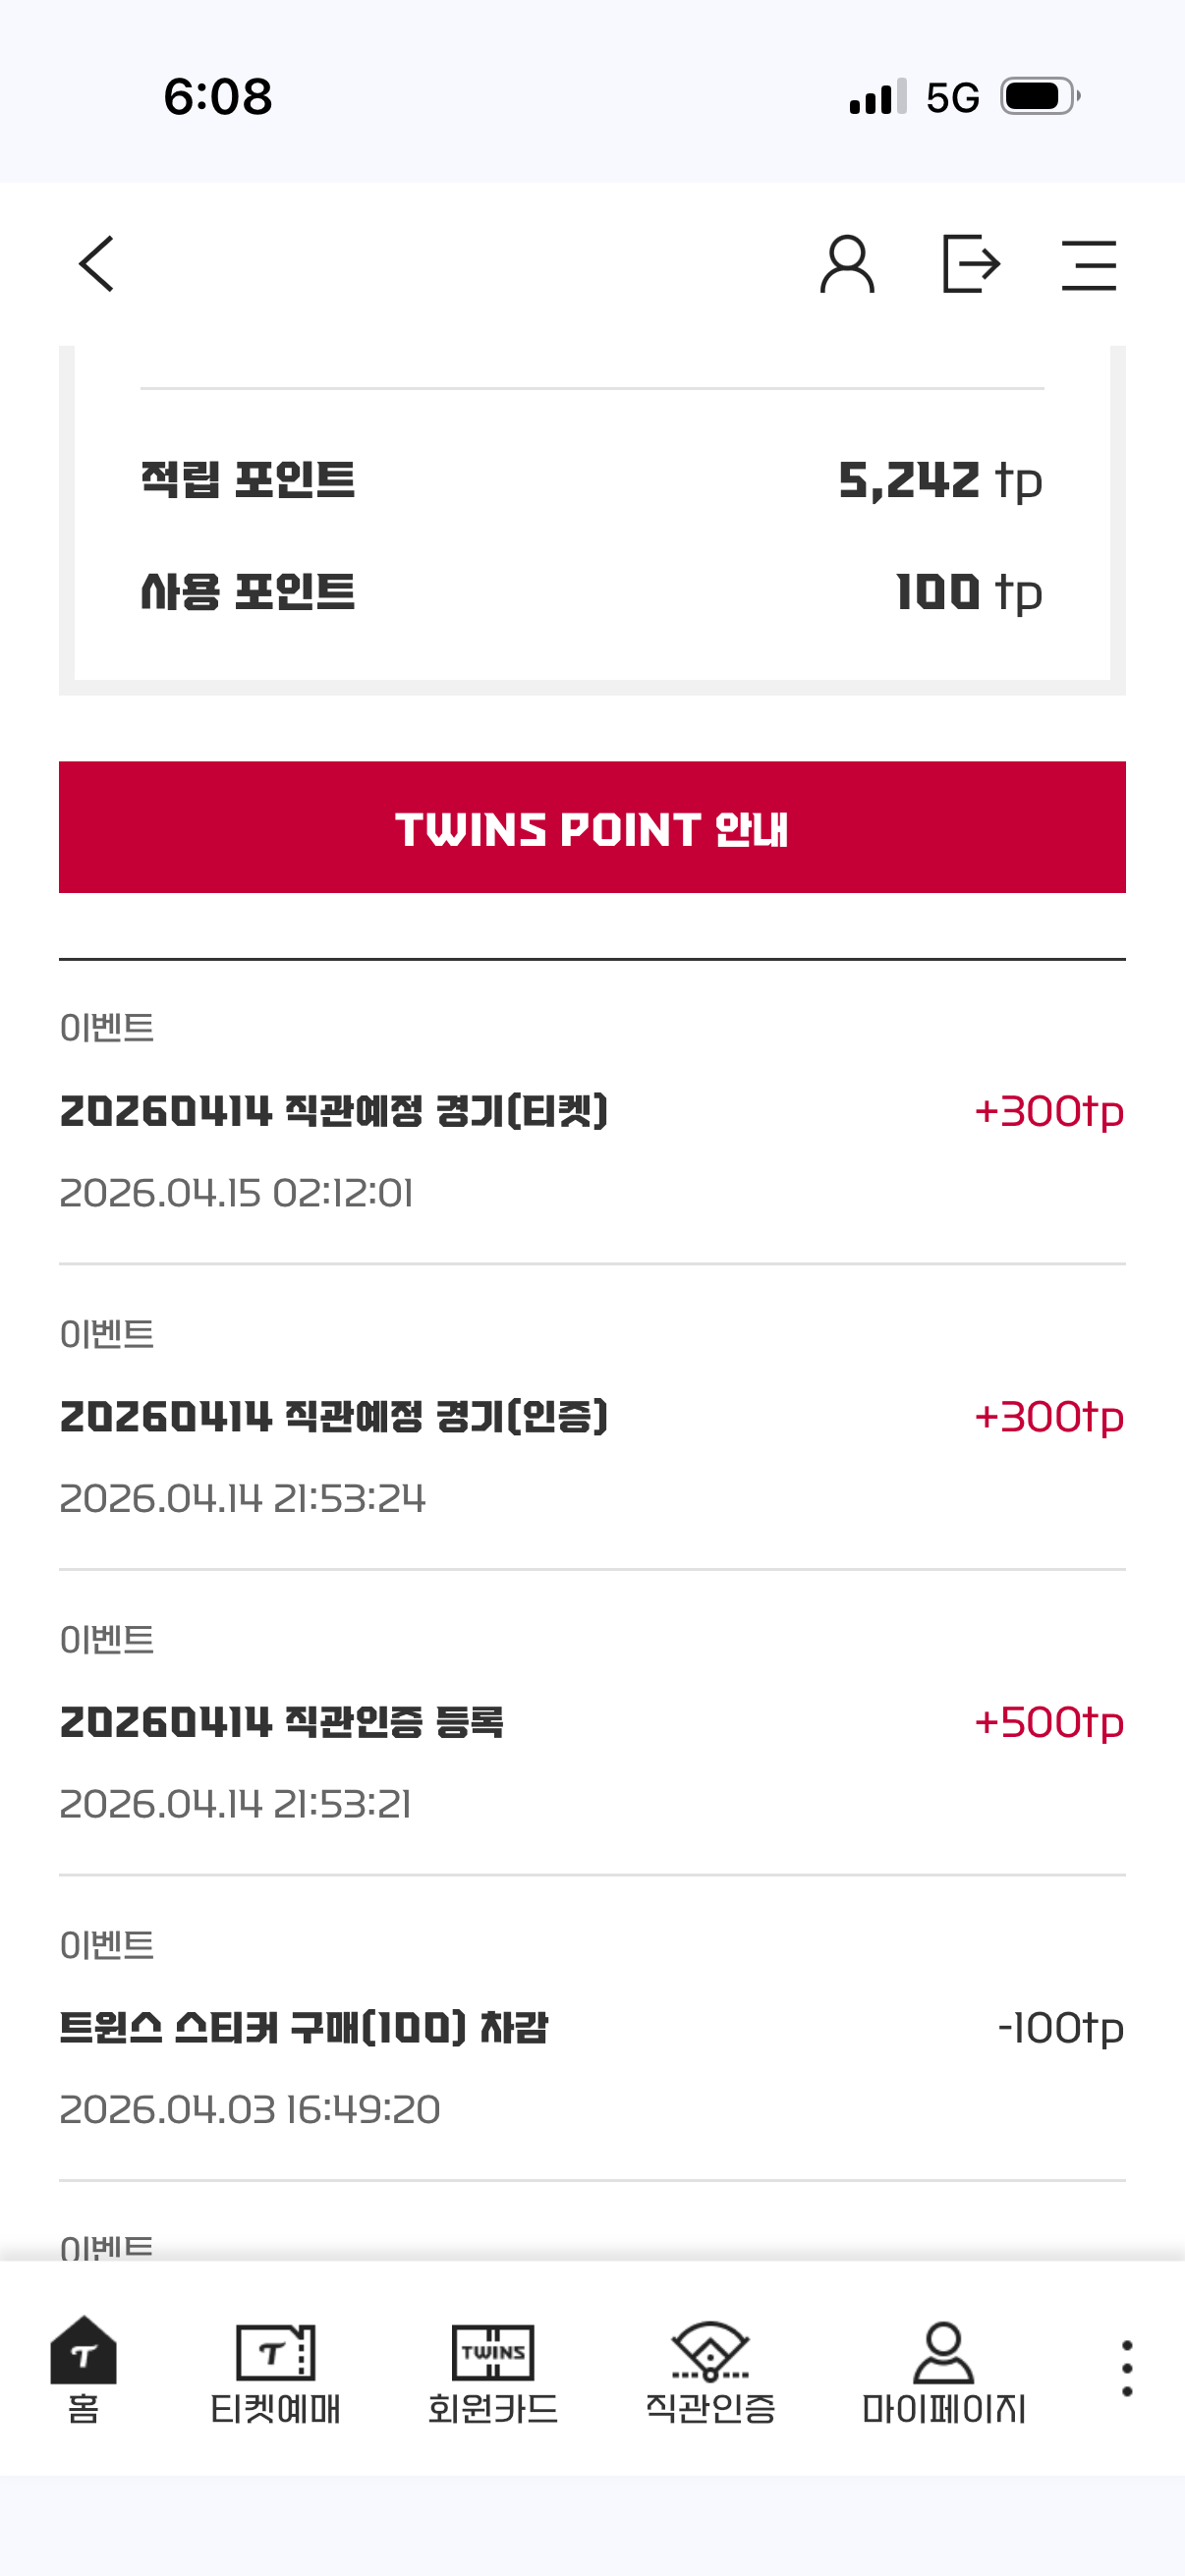Image resolution: width=1185 pixels, height=2576 pixels.
Task: Tap the 홈 icon in bottom bar
Action: [84, 2370]
